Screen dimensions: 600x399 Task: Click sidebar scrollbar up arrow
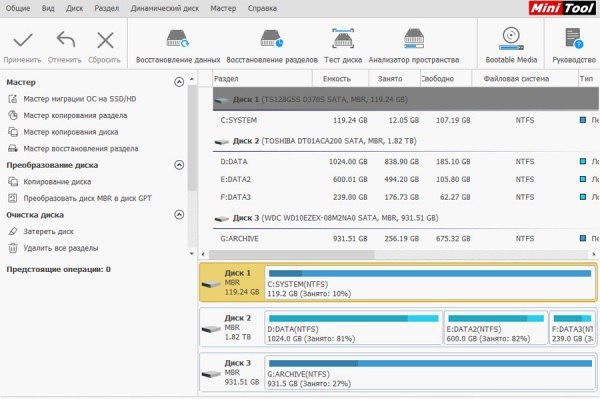point(192,79)
